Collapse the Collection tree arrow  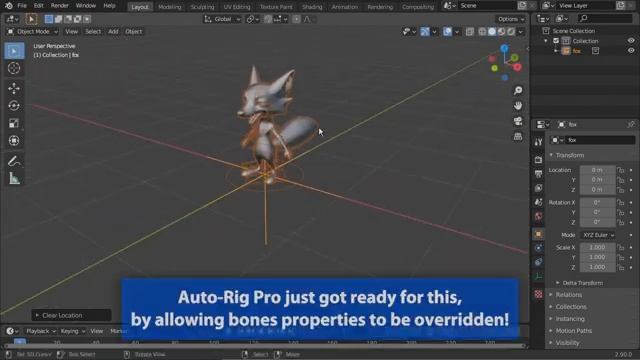click(x=546, y=41)
